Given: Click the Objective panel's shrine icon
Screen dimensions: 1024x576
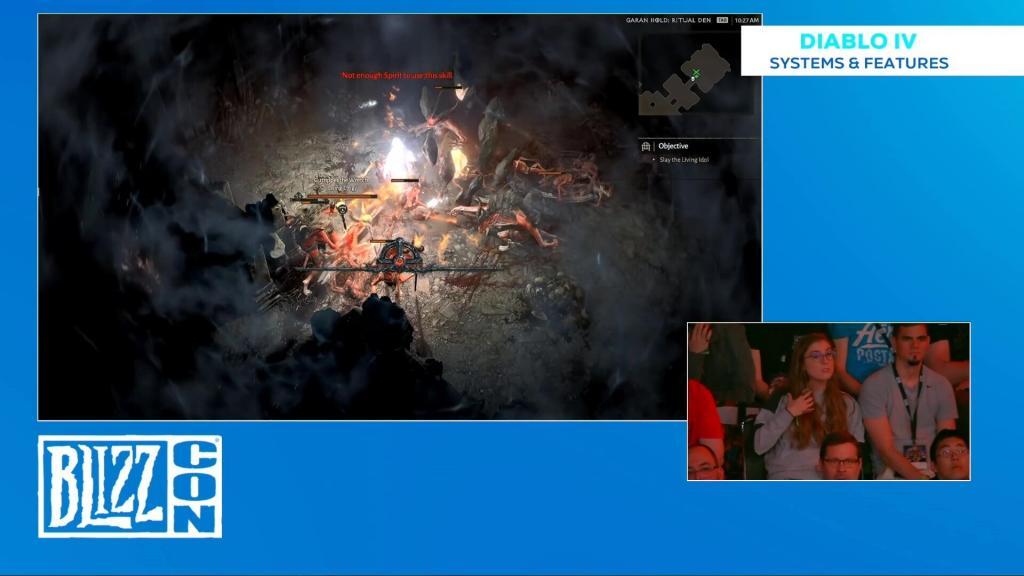Looking at the screenshot, I should pyautogui.click(x=645, y=145).
